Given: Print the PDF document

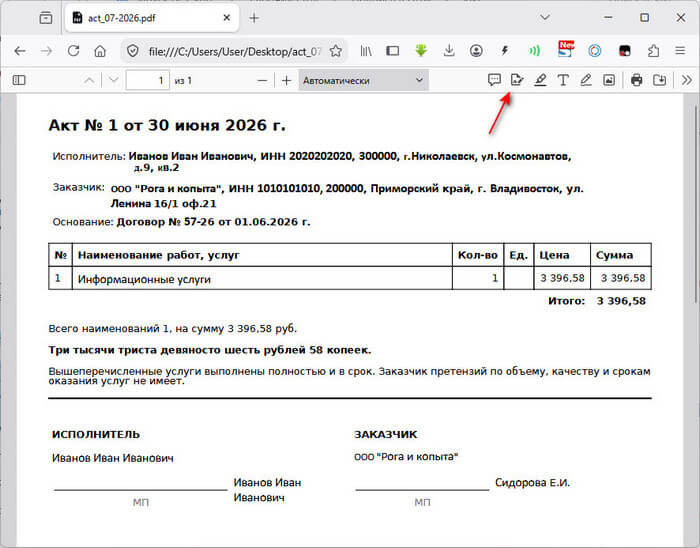Looking at the screenshot, I should 637,80.
